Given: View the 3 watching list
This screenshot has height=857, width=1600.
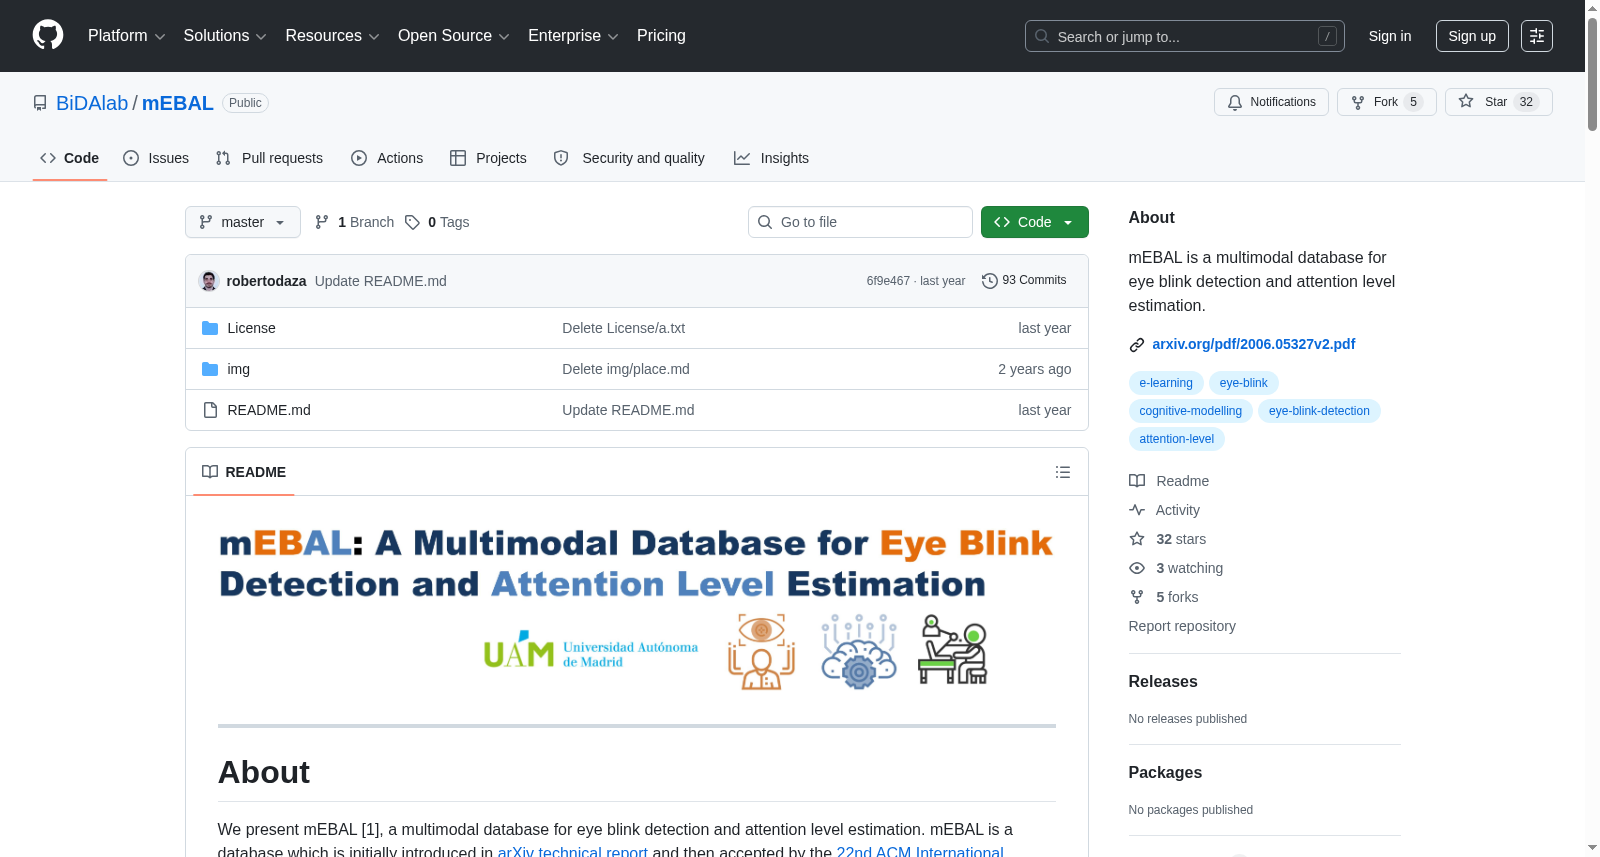Looking at the screenshot, I should click(1176, 568).
